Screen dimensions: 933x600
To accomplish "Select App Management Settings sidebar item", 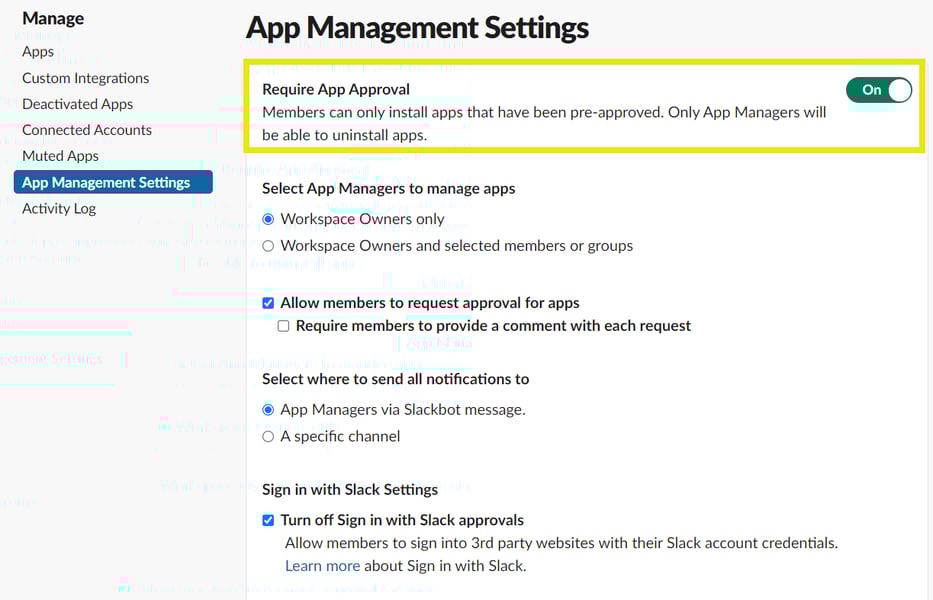I will (x=113, y=182).
